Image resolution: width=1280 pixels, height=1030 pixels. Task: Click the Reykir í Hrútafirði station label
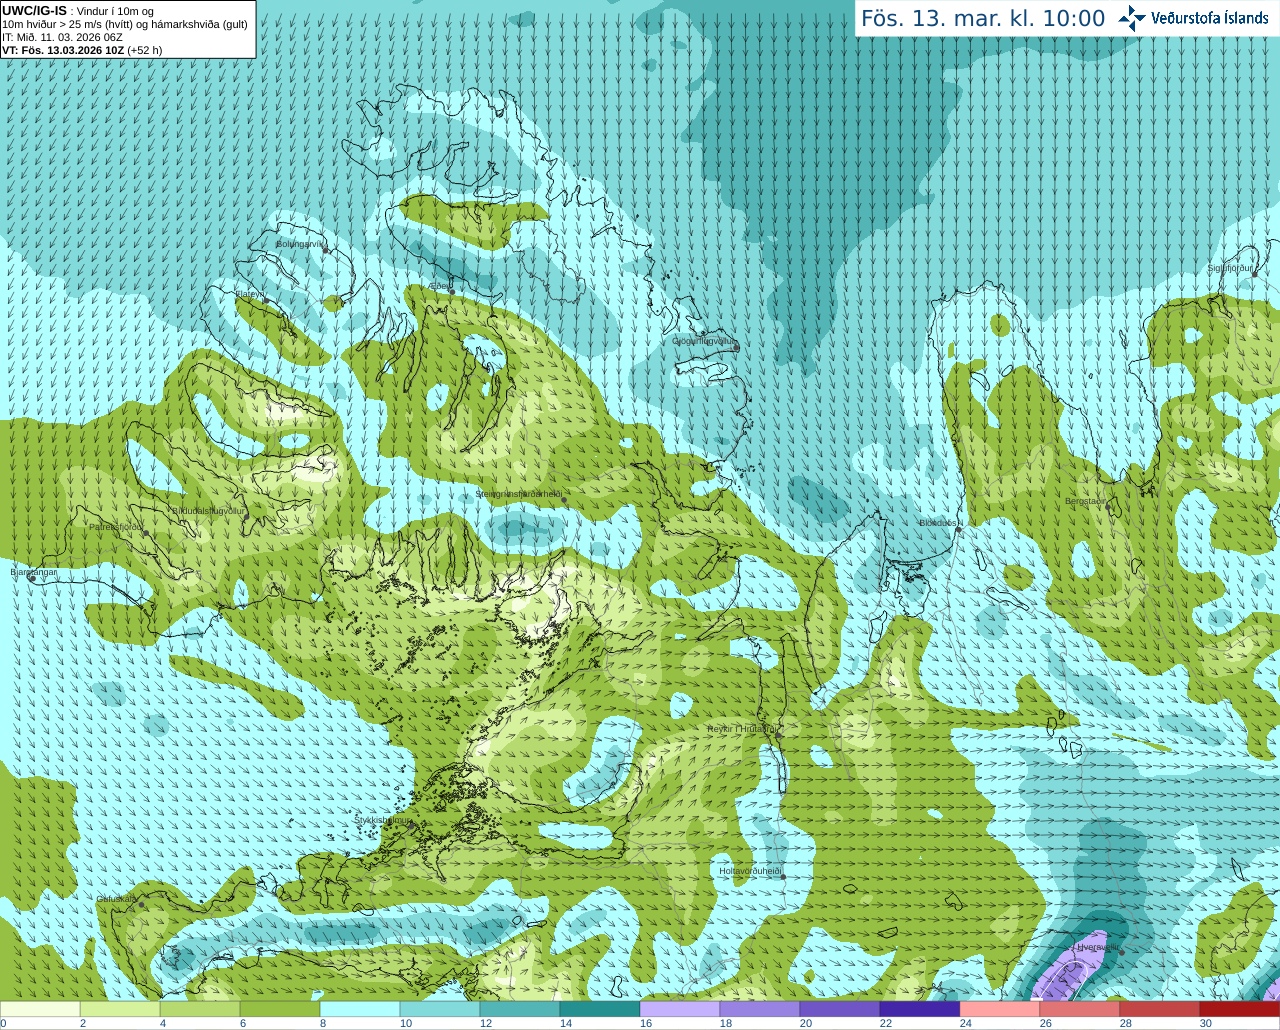tap(741, 729)
